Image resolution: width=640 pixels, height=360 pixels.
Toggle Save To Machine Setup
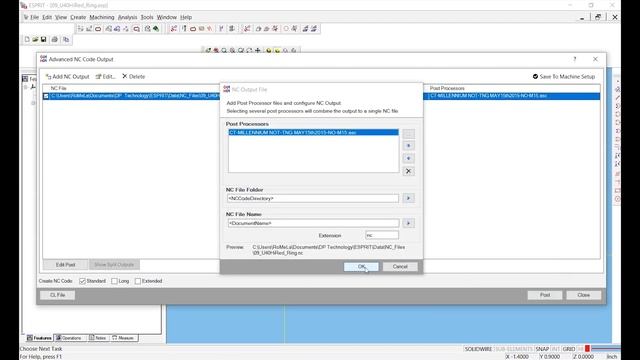[564, 77]
